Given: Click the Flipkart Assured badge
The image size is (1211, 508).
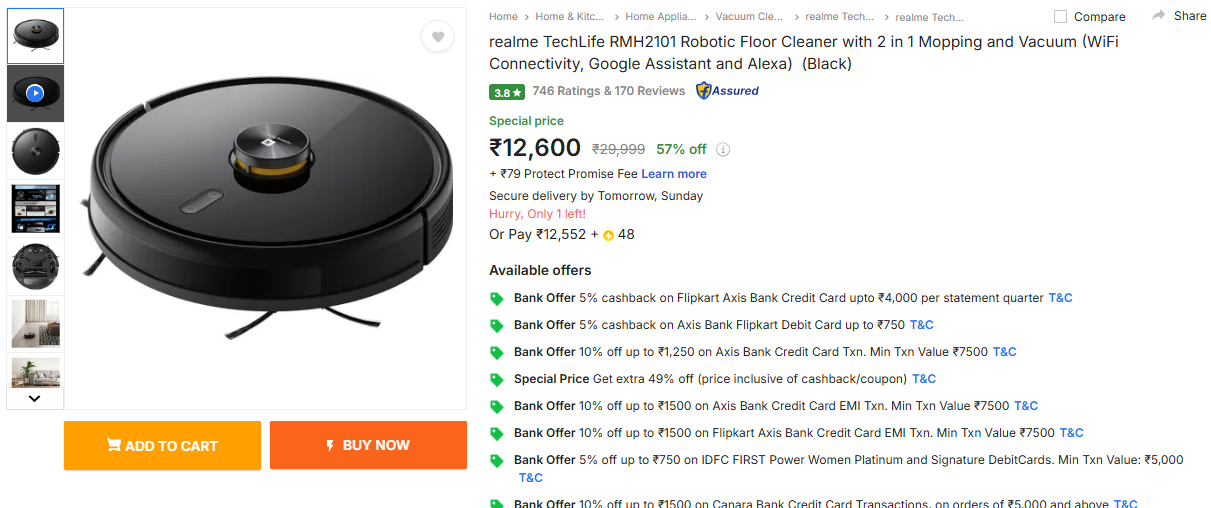Looking at the screenshot, I should pyautogui.click(x=727, y=91).
